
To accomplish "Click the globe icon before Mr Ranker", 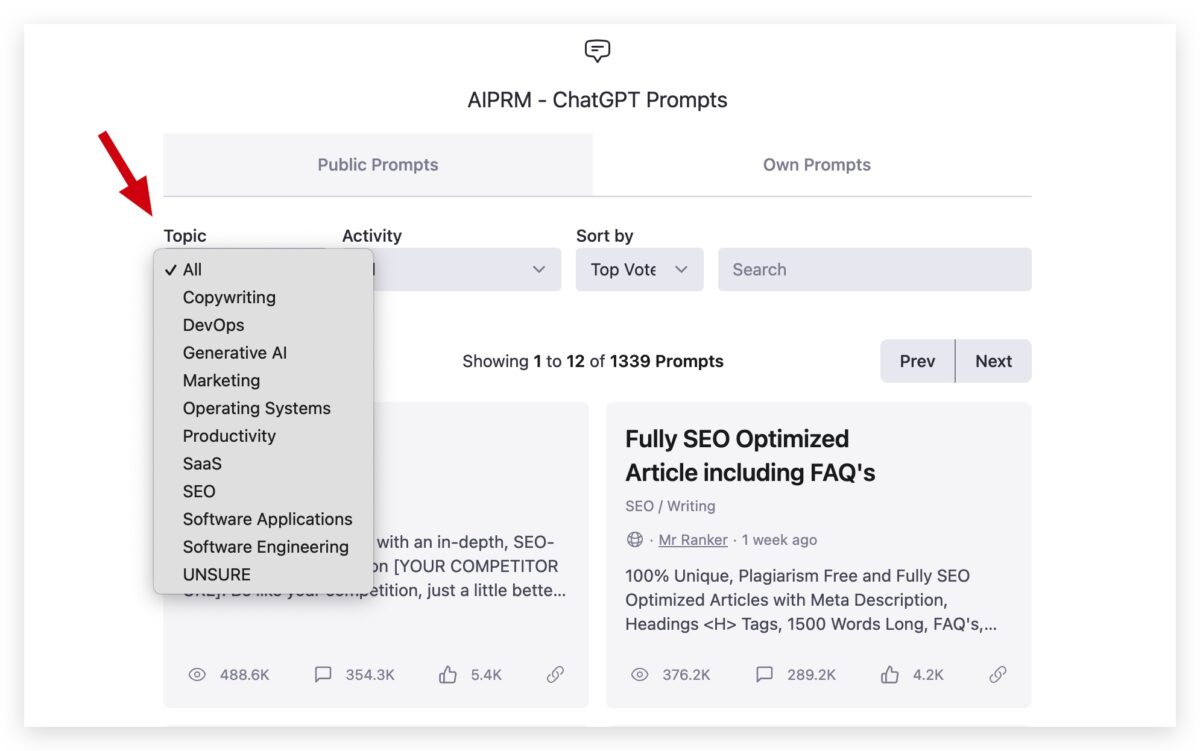I will coord(635,540).
